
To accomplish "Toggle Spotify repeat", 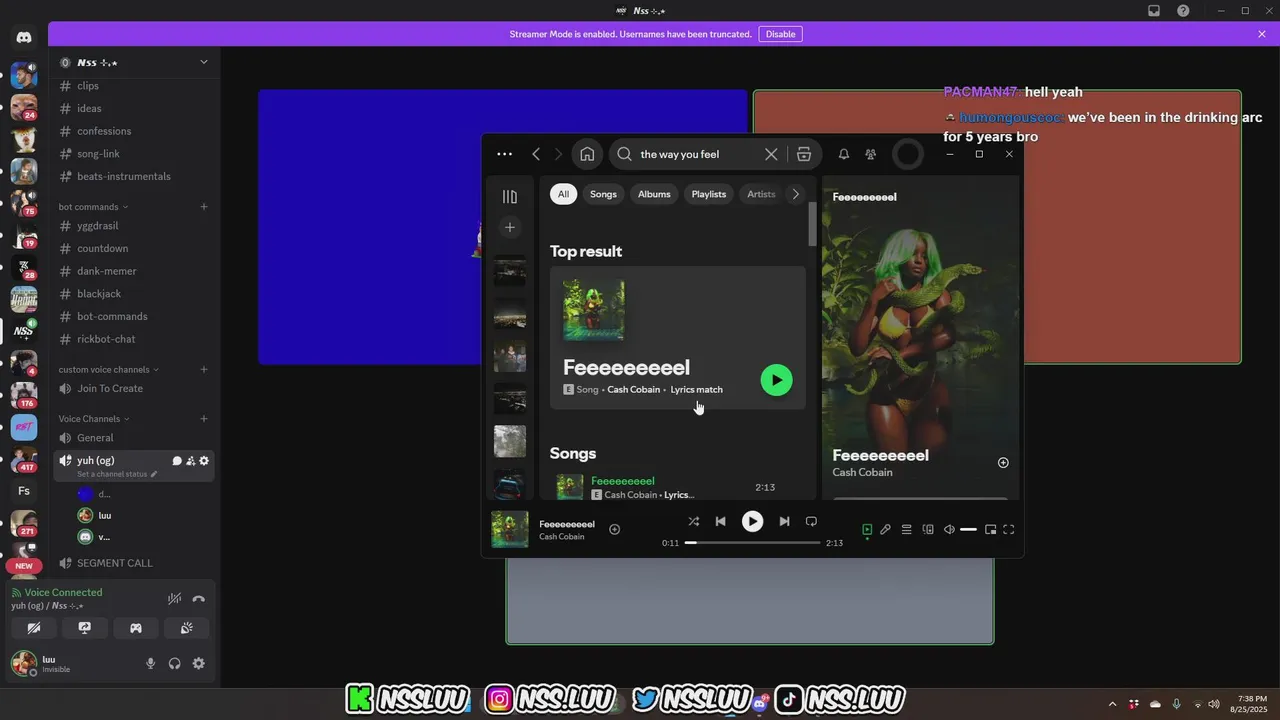I will (811, 521).
